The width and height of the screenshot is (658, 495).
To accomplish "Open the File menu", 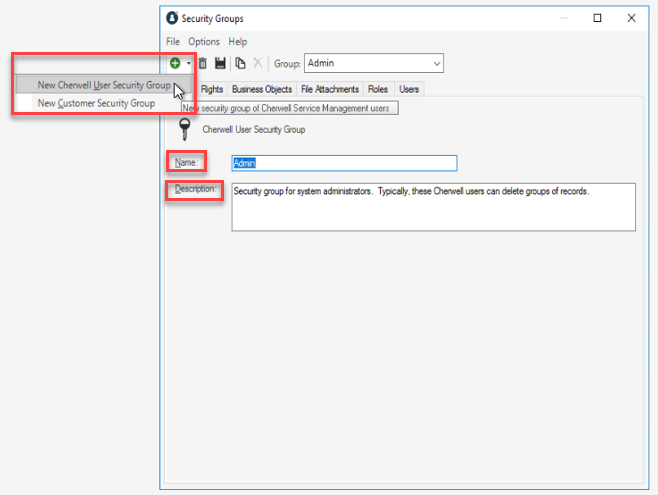I will 173,42.
